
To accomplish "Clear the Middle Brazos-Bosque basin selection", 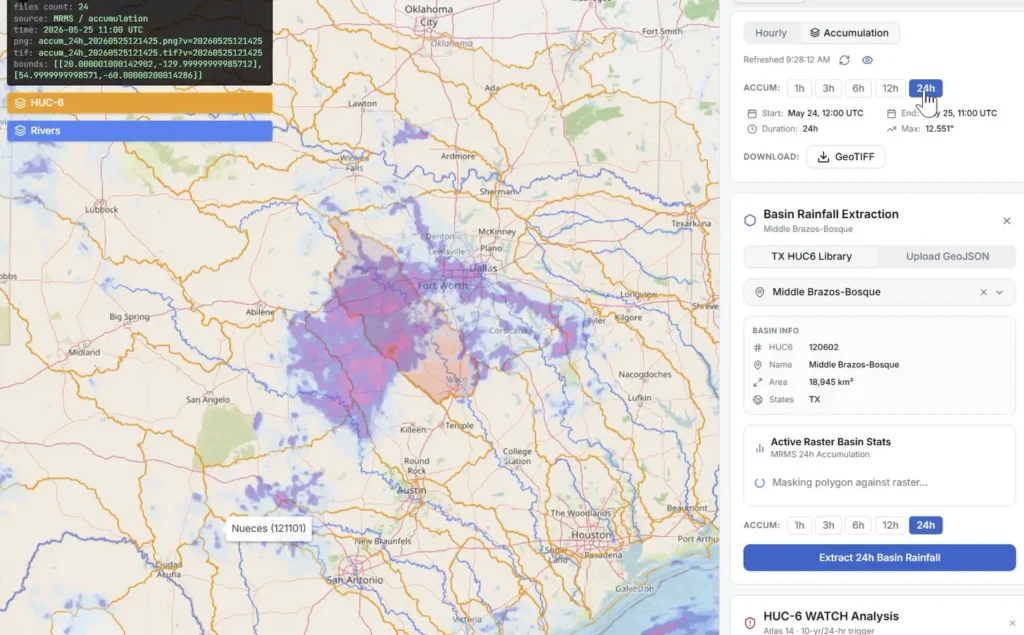I will coord(984,292).
